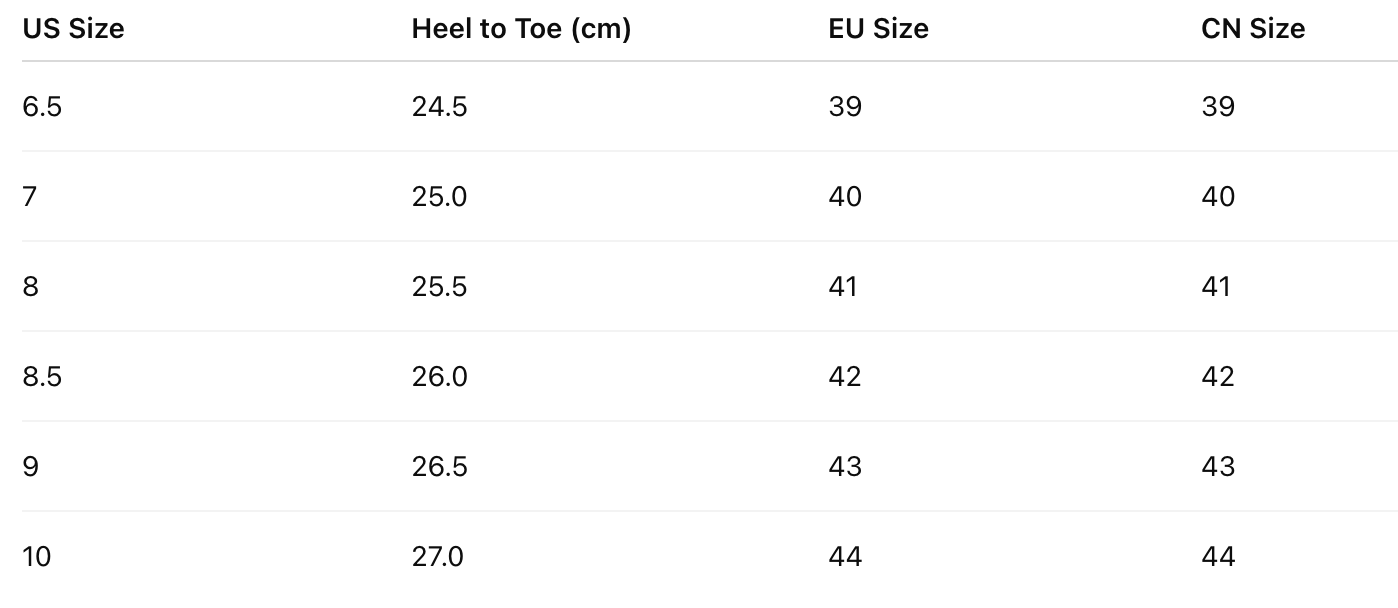Click EU size 39 cell

point(845,106)
